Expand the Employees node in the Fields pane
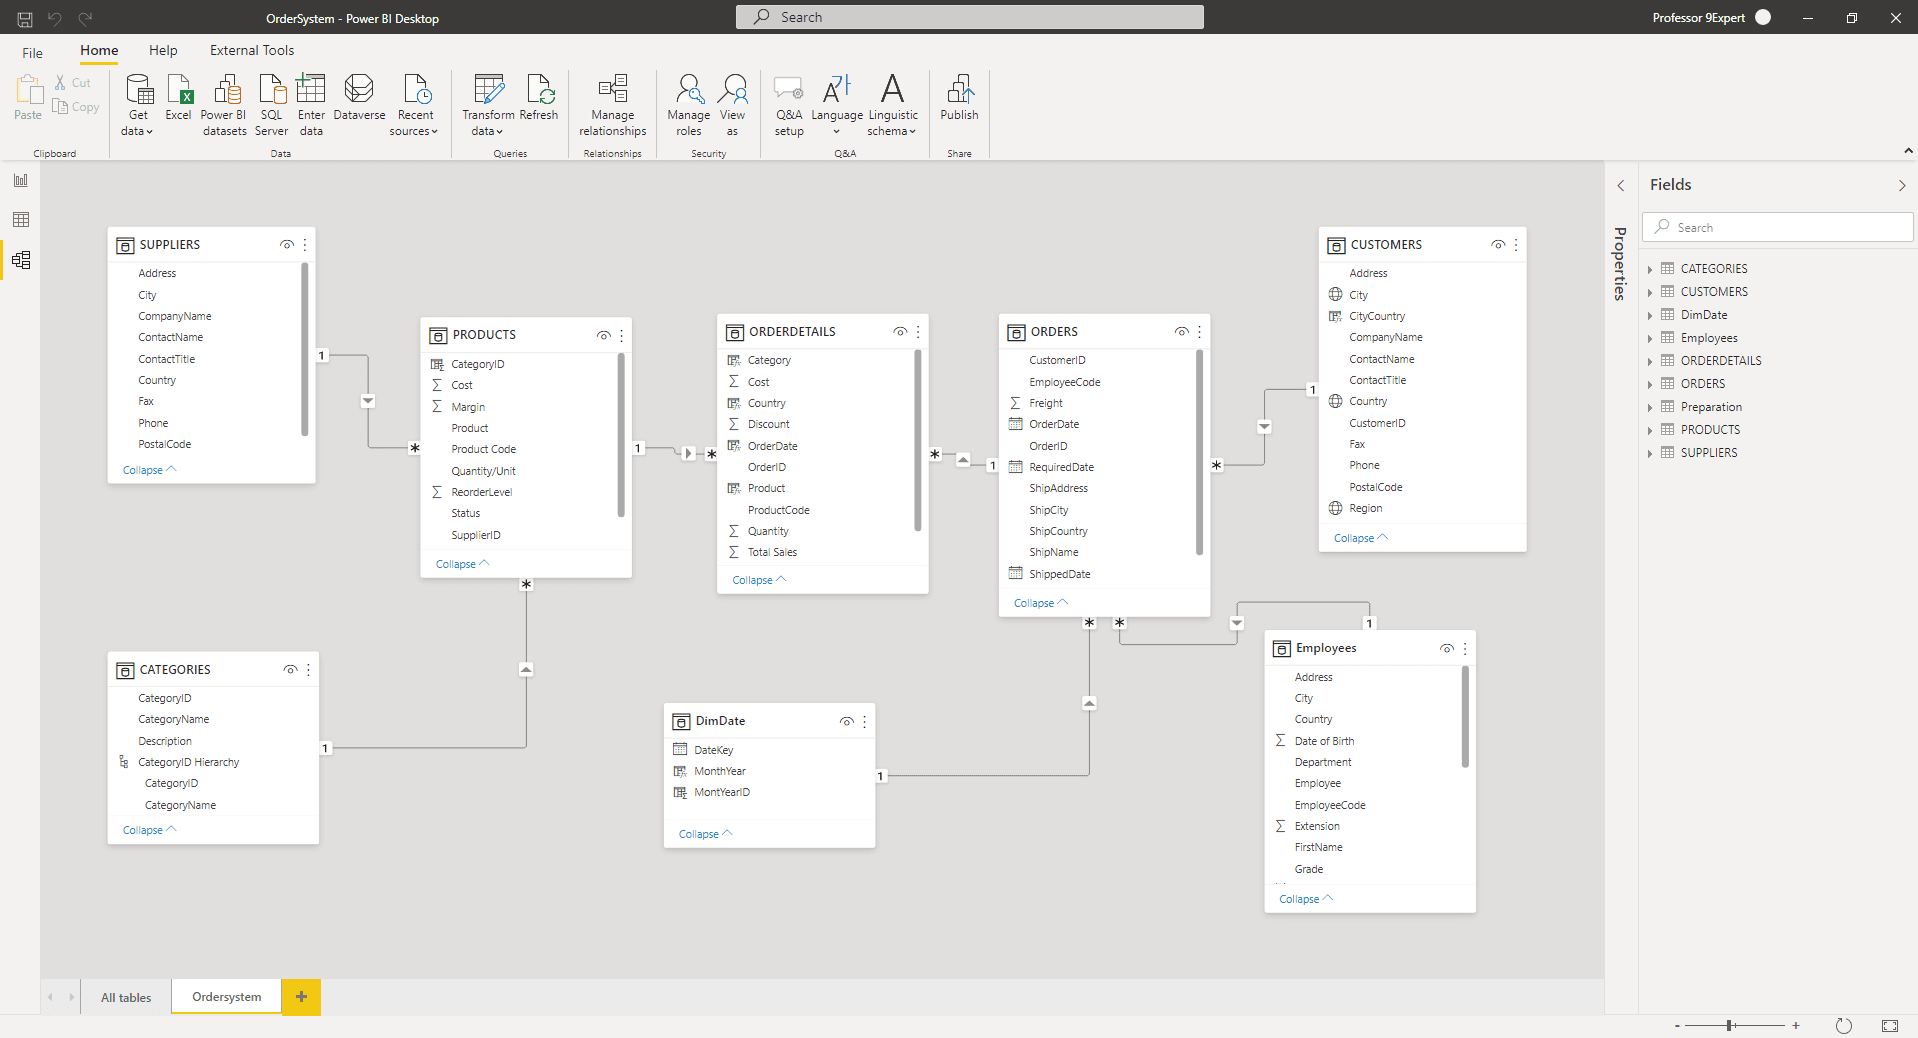The height and width of the screenshot is (1038, 1918). [1650, 338]
